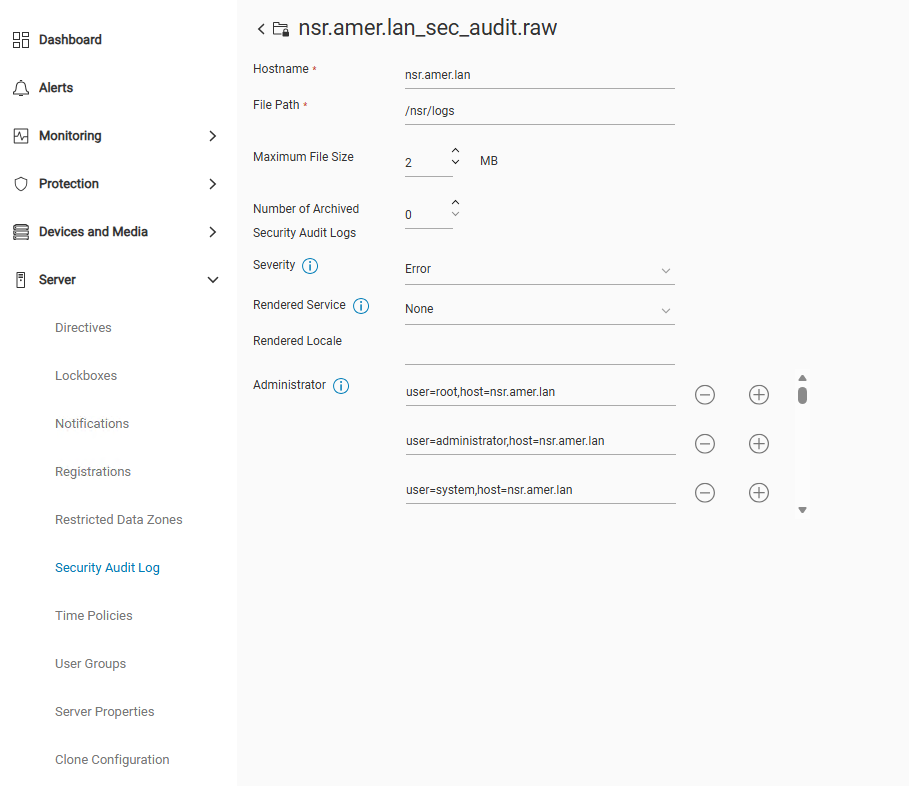Select the Monitoring sidebar icon
The height and width of the screenshot is (786, 909).
click(x=22, y=136)
